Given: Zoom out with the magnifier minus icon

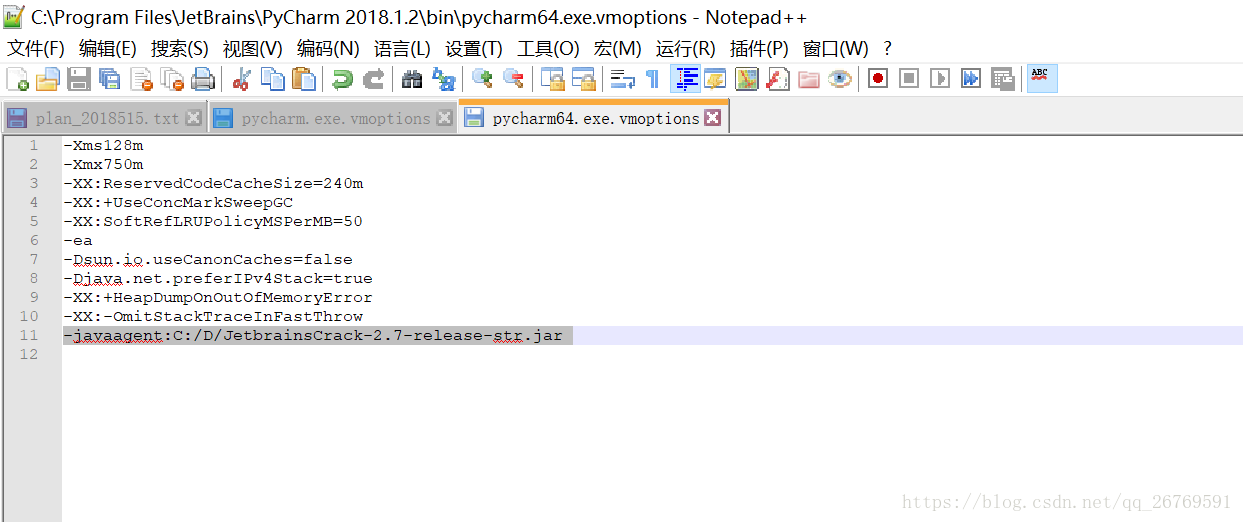Looking at the screenshot, I should pyautogui.click(x=513, y=79).
